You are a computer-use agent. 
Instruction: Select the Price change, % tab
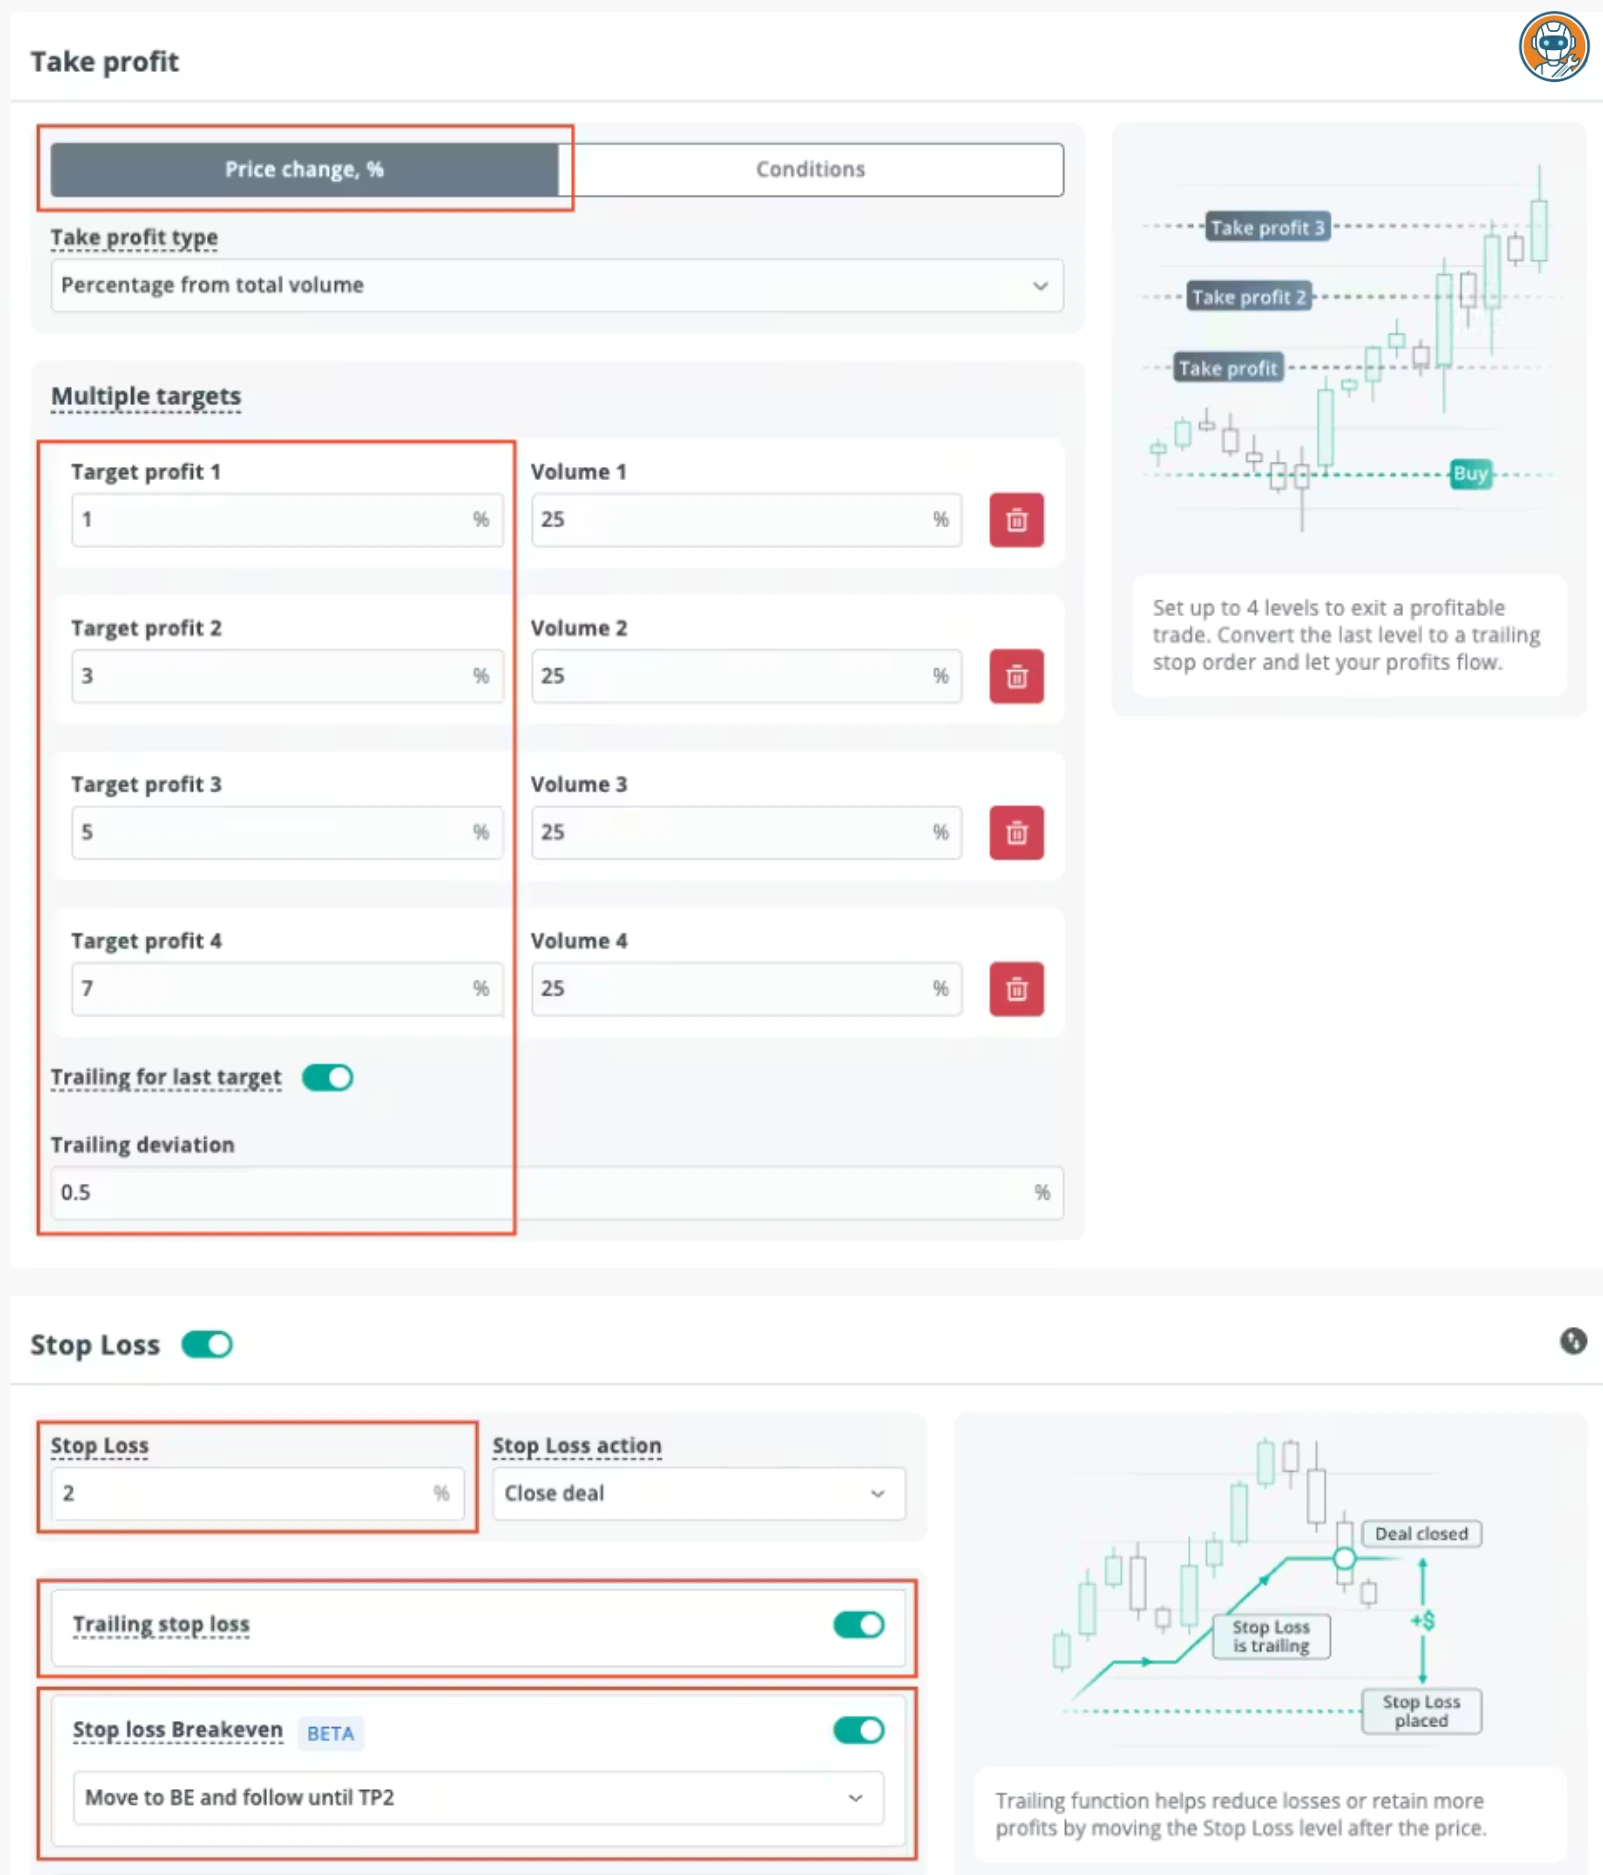pos(304,169)
